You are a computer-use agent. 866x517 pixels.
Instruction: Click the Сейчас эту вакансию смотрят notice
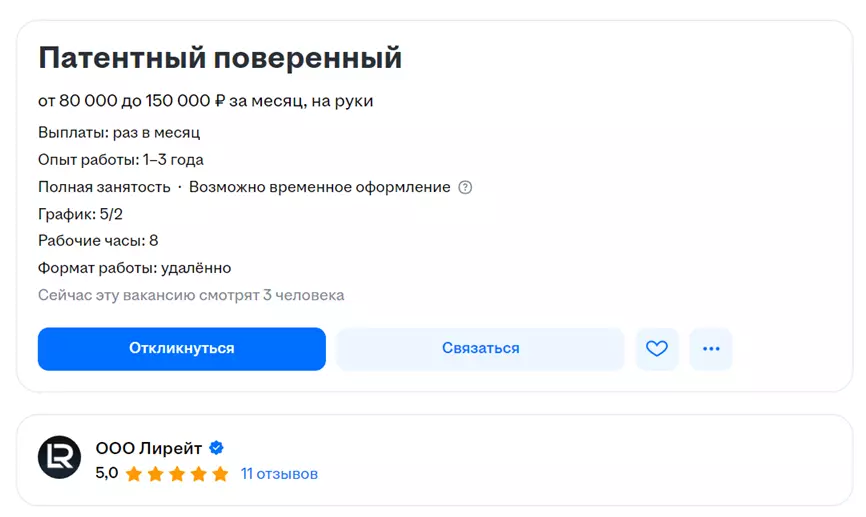tap(191, 295)
